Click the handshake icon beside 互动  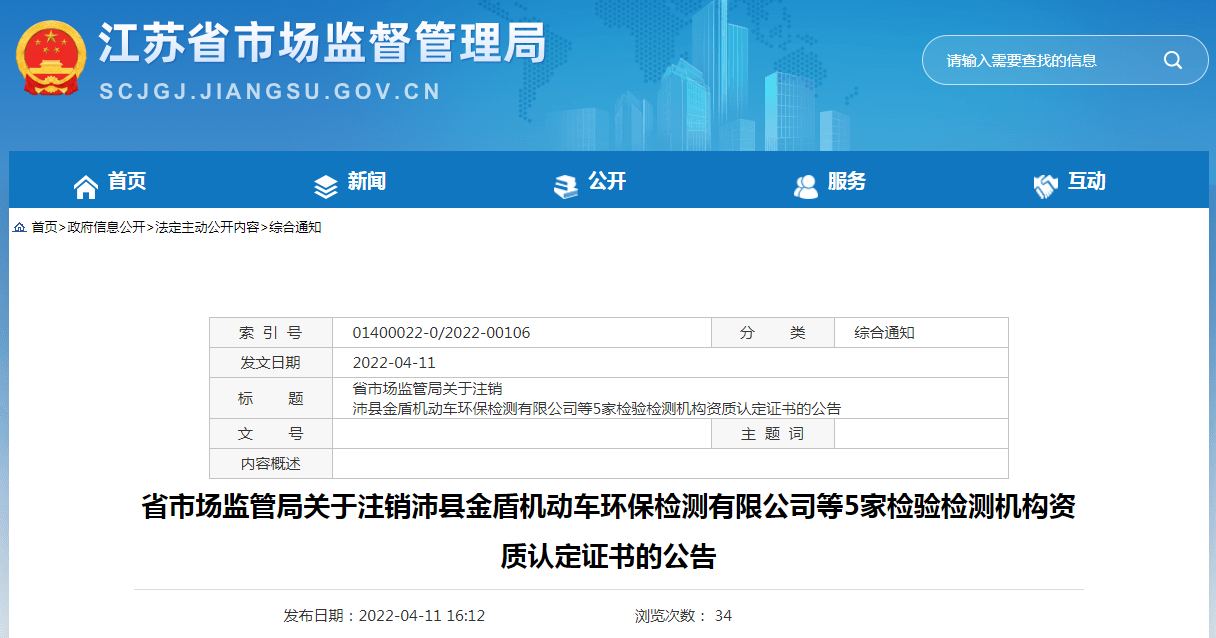pos(1045,186)
